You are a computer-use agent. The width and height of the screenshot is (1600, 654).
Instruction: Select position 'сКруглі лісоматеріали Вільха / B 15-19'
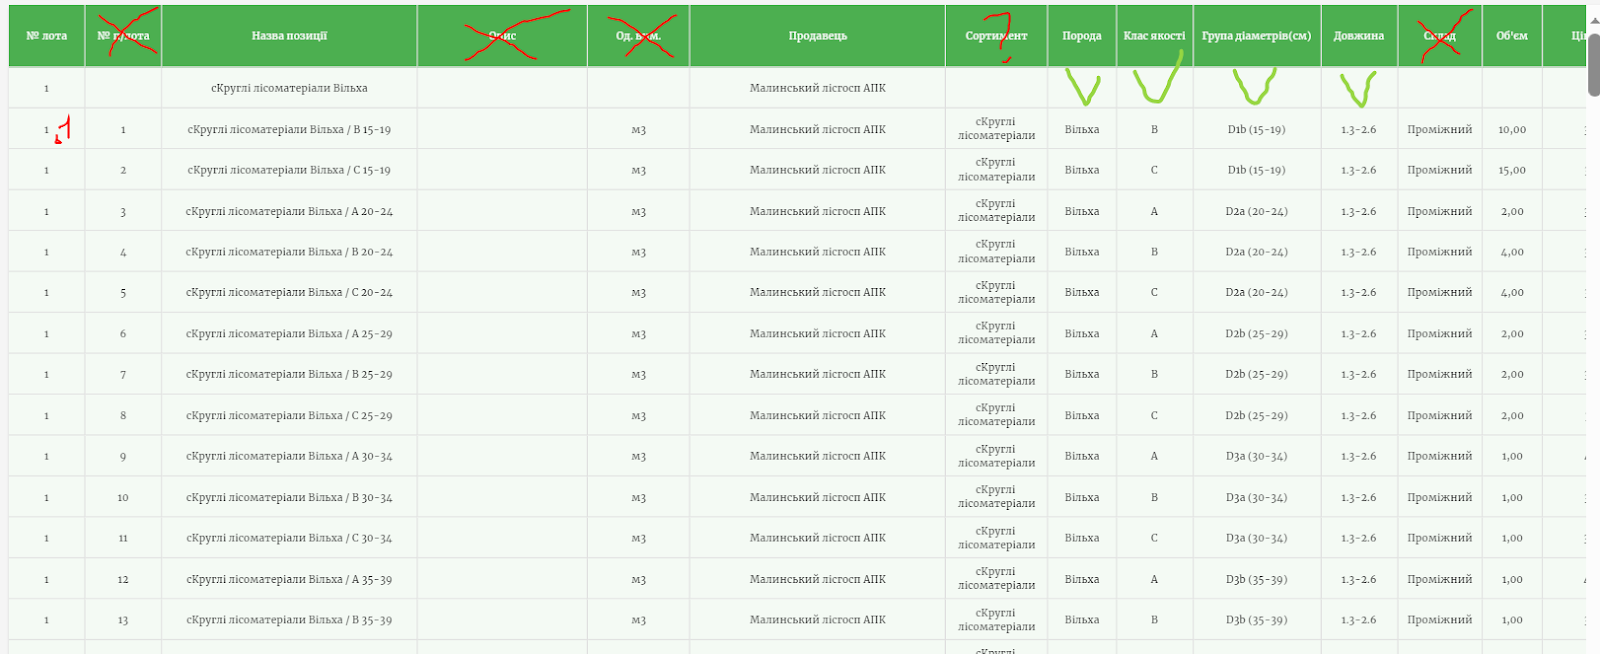pyautogui.click(x=289, y=130)
